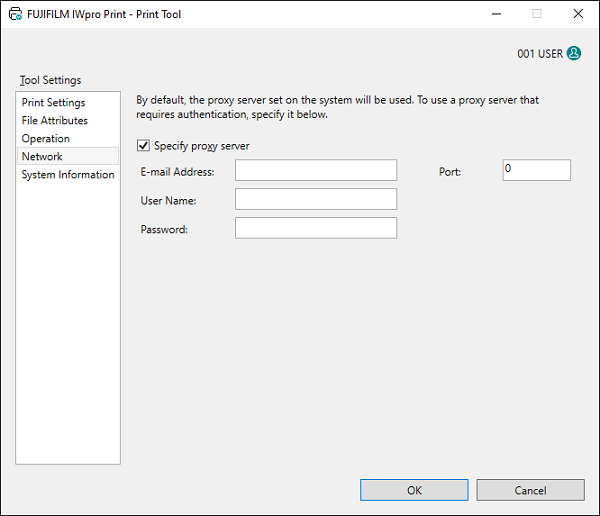Click the maximize window button
Screen dimensions: 600x516
(x=536, y=15)
